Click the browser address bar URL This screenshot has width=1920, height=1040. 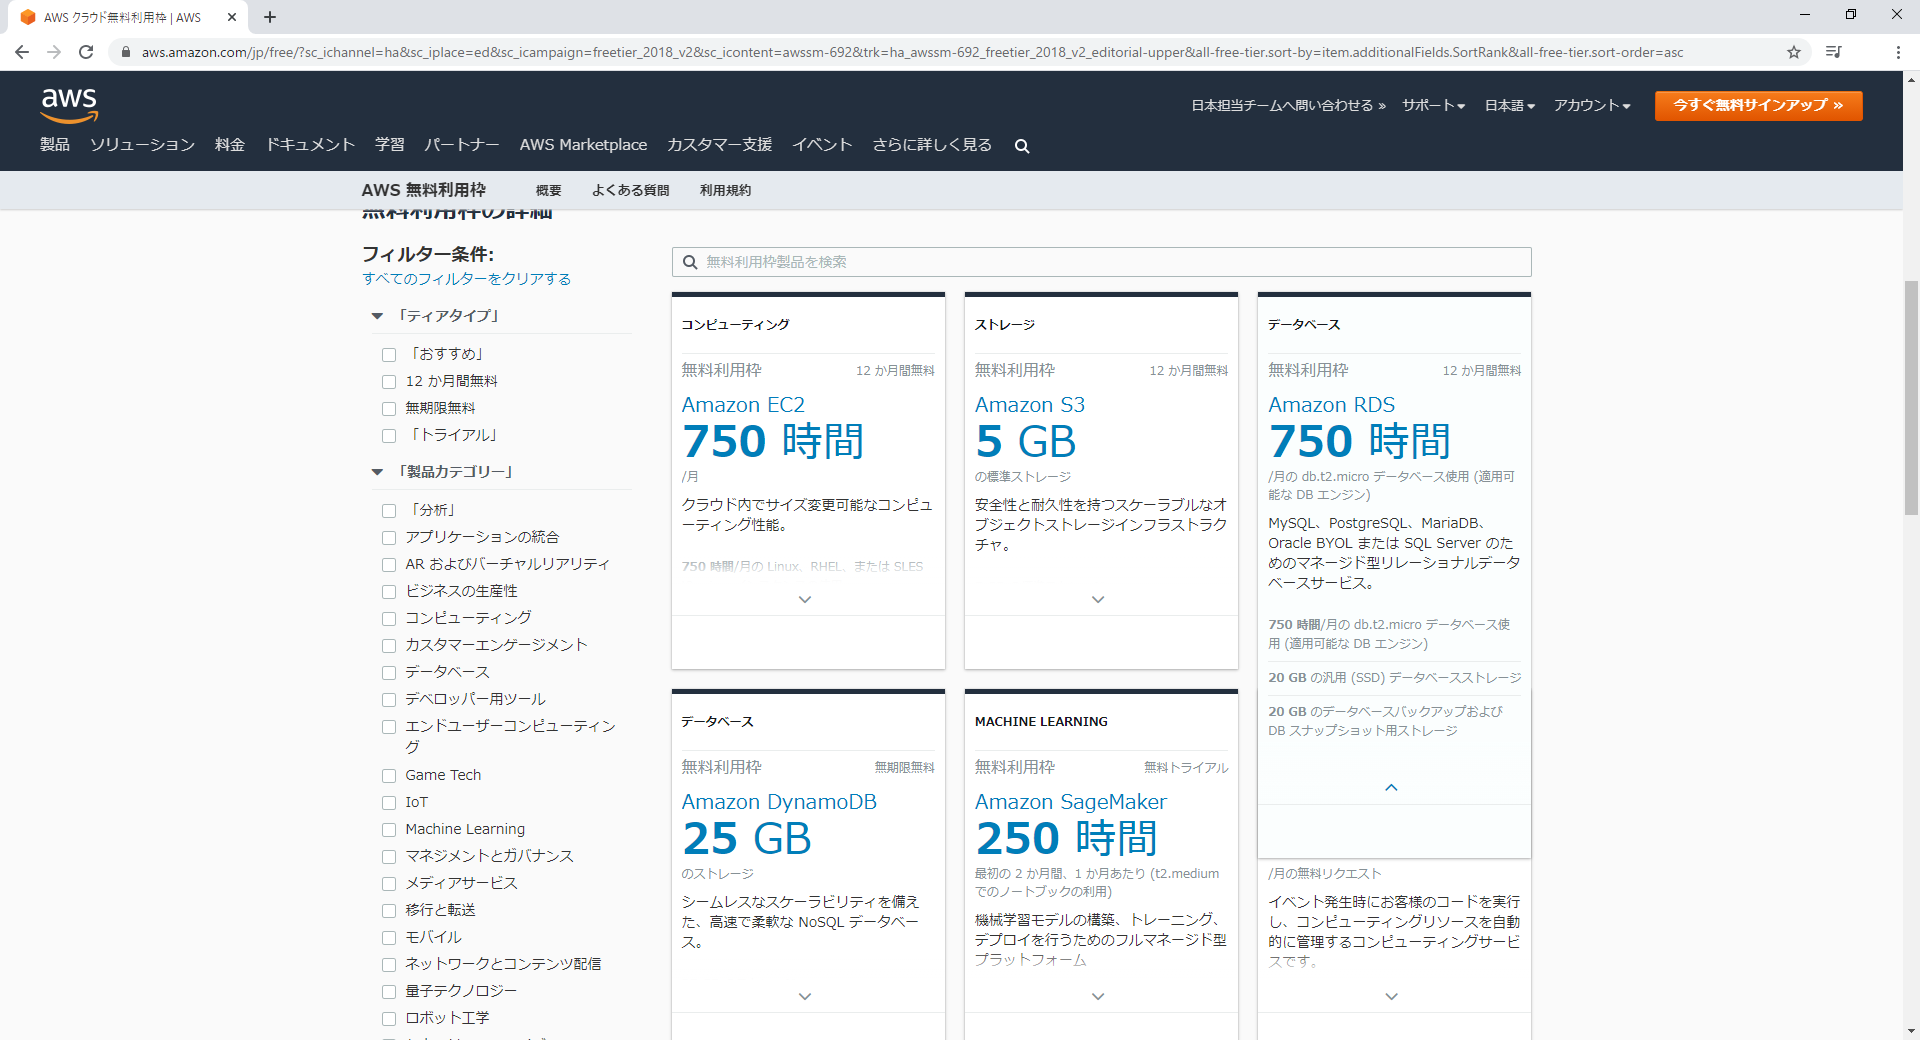coord(912,52)
